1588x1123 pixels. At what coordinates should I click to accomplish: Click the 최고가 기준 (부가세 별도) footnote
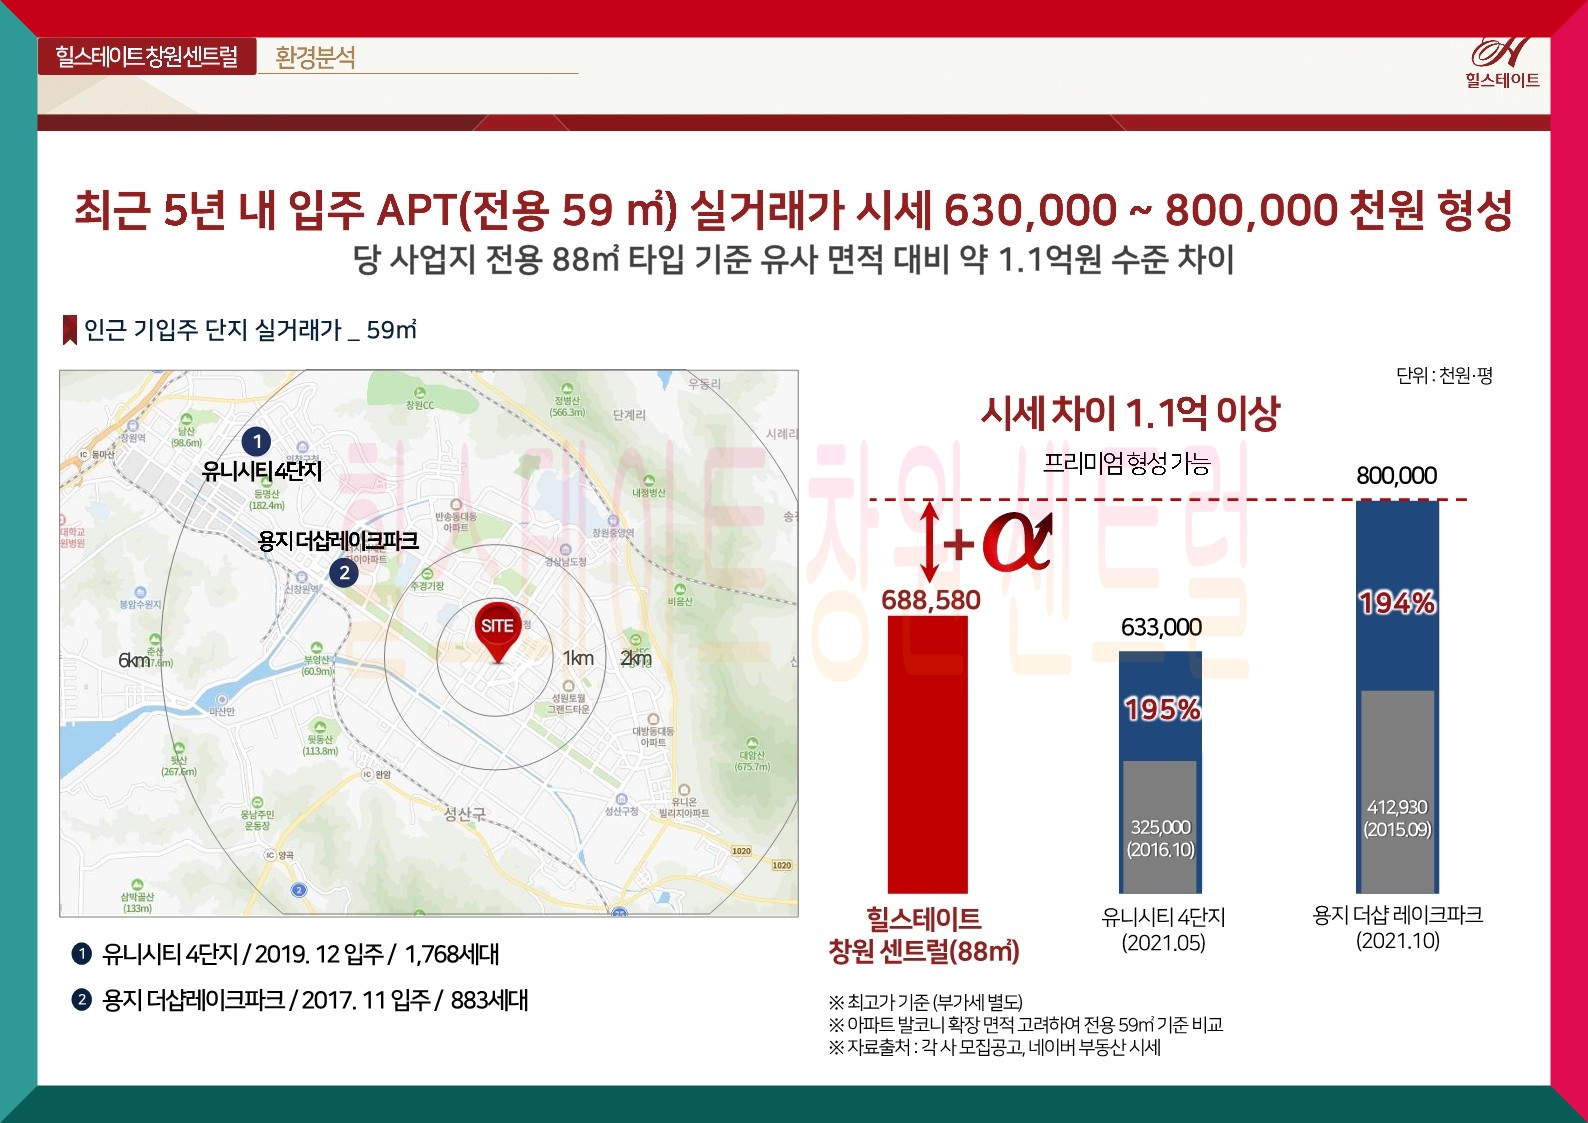(926, 1002)
